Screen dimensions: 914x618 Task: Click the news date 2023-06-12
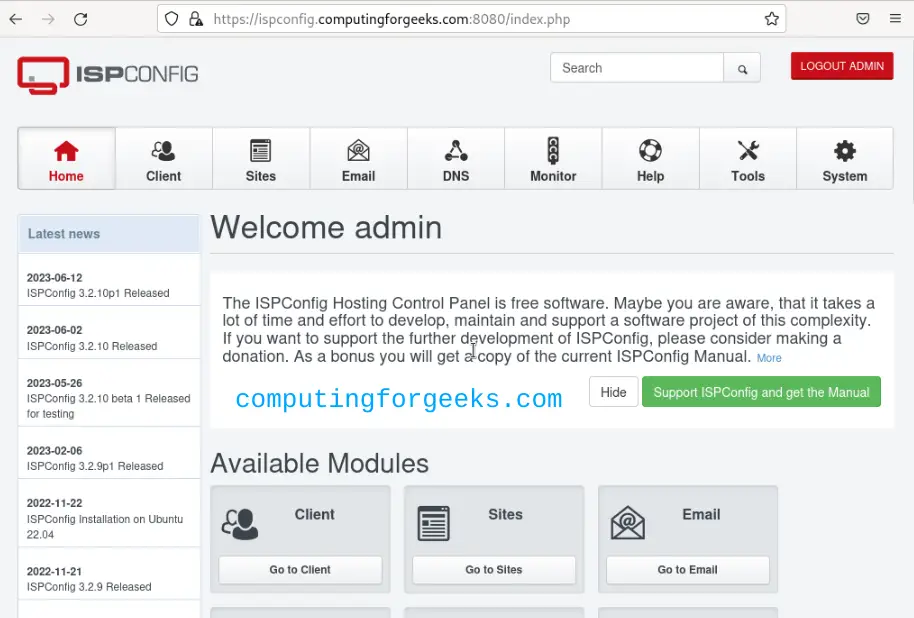[55, 278]
